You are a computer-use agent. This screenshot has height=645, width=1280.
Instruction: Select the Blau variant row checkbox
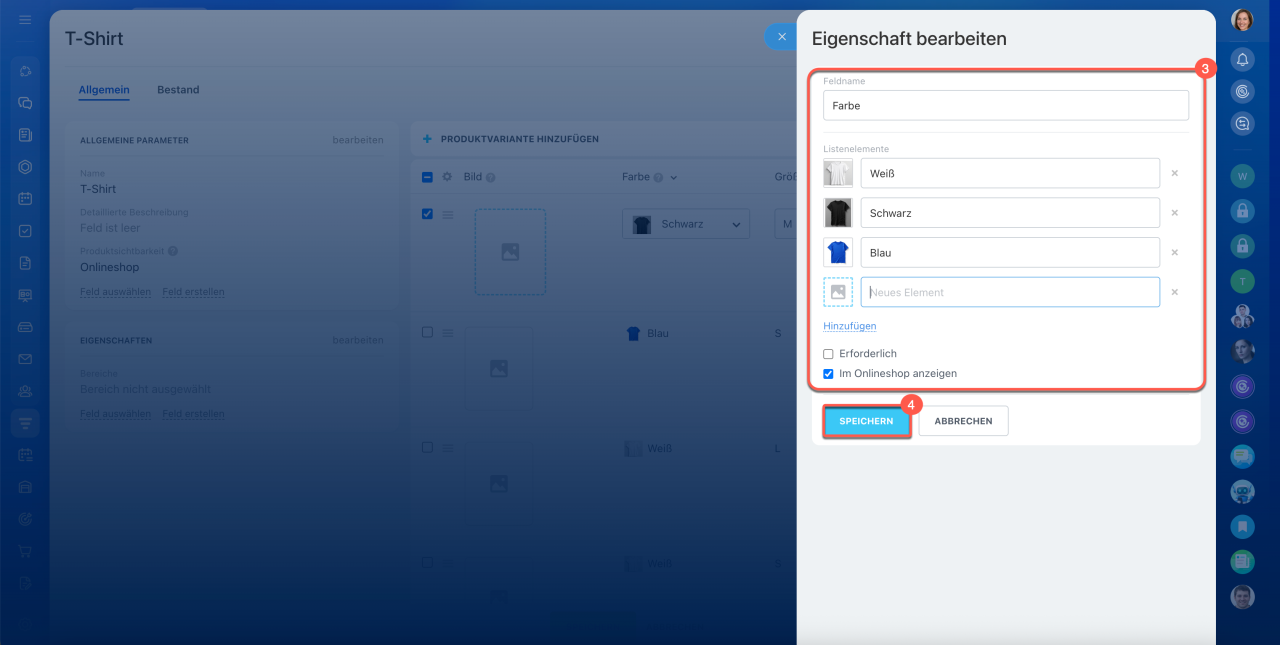click(x=427, y=332)
